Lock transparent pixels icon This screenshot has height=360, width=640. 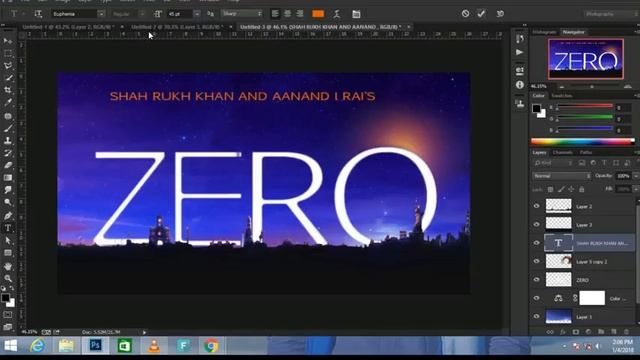tap(550, 189)
